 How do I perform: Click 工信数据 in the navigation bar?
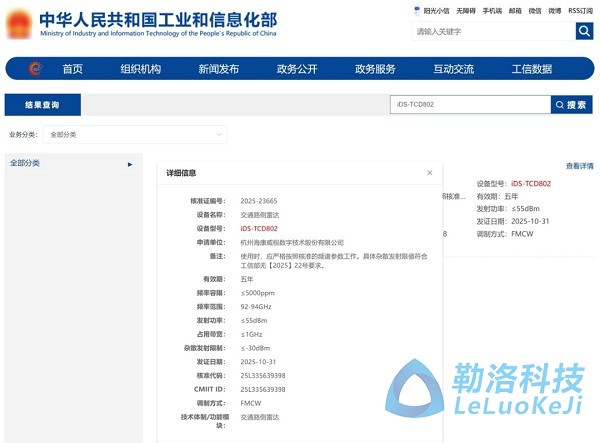point(531,69)
